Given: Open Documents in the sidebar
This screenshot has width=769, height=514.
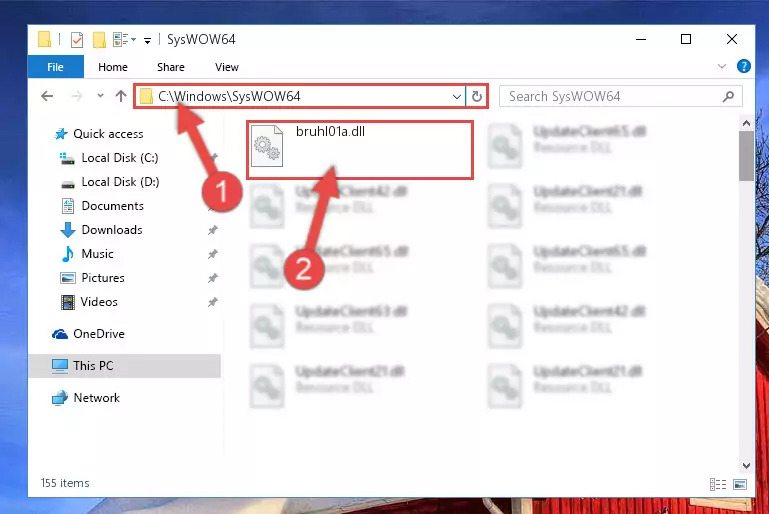Looking at the screenshot, I should [112, 206].
